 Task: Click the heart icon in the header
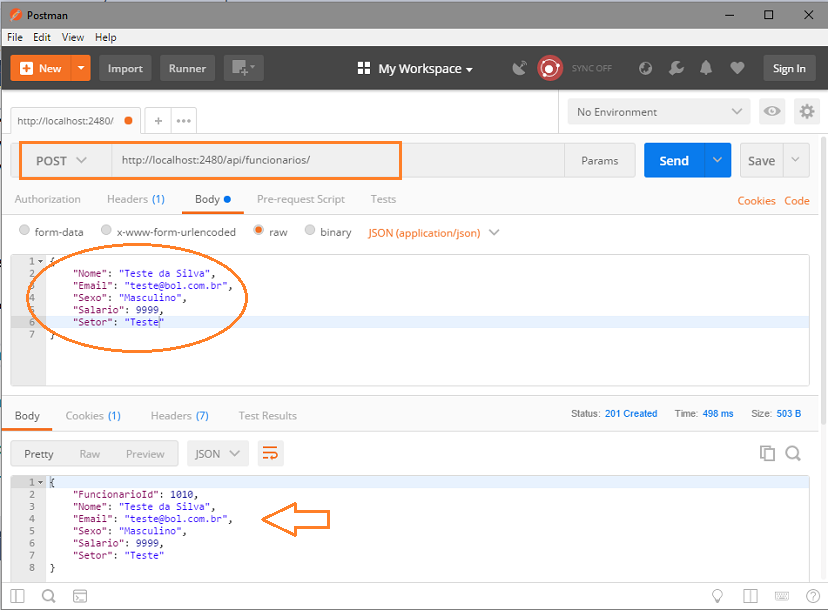[x=737, y=68]
